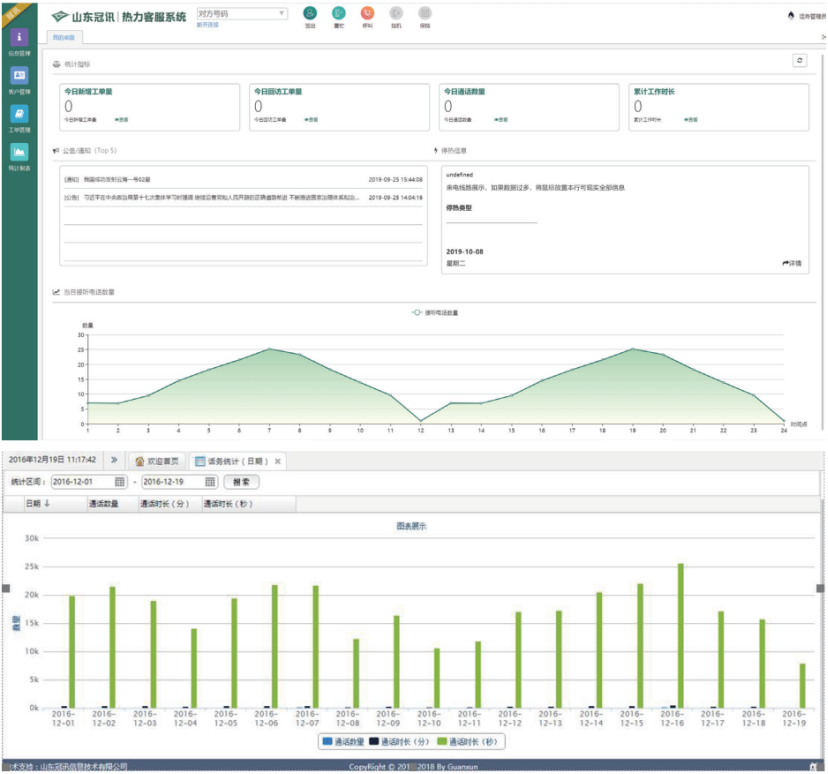Open 统计报表 sidebar icon
The image size is (828, 774).
(19, 152)
